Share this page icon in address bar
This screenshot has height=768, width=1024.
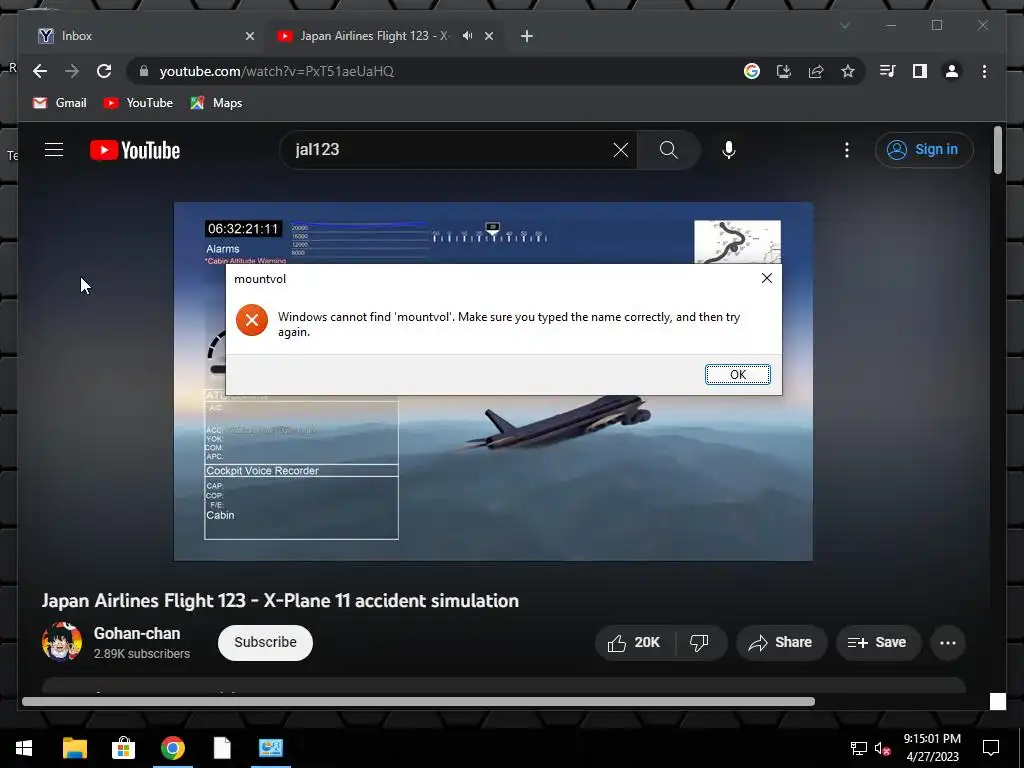click(816, 71)
